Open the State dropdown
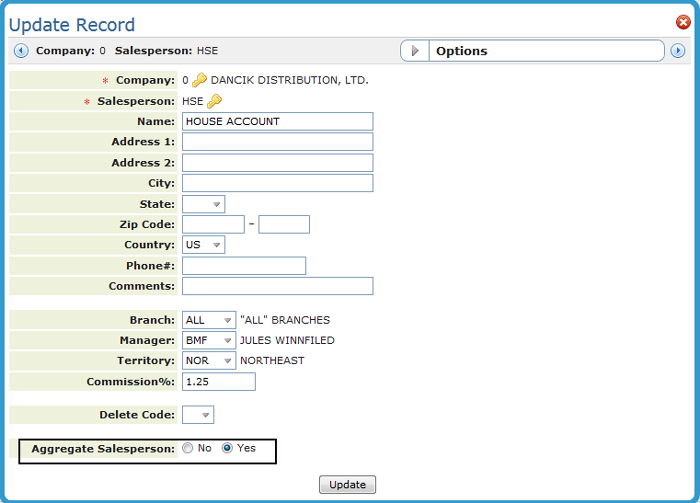The image size is (700, 503). click(203, 204)
